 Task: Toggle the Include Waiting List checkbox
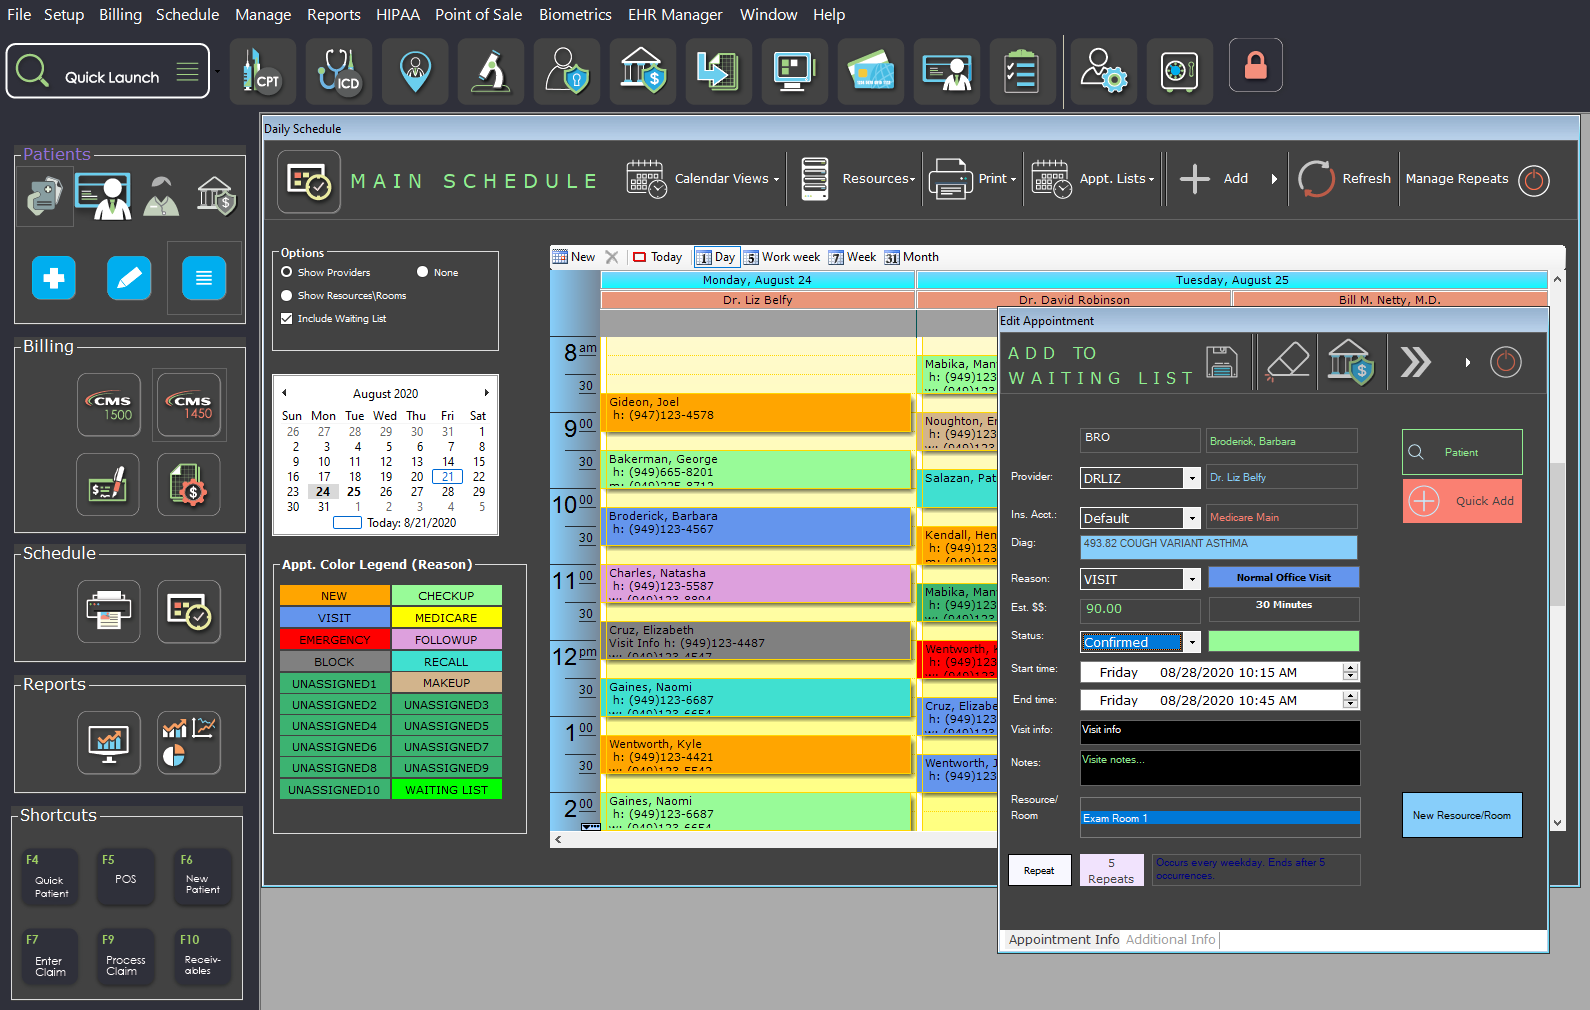(x=287, y=318)
